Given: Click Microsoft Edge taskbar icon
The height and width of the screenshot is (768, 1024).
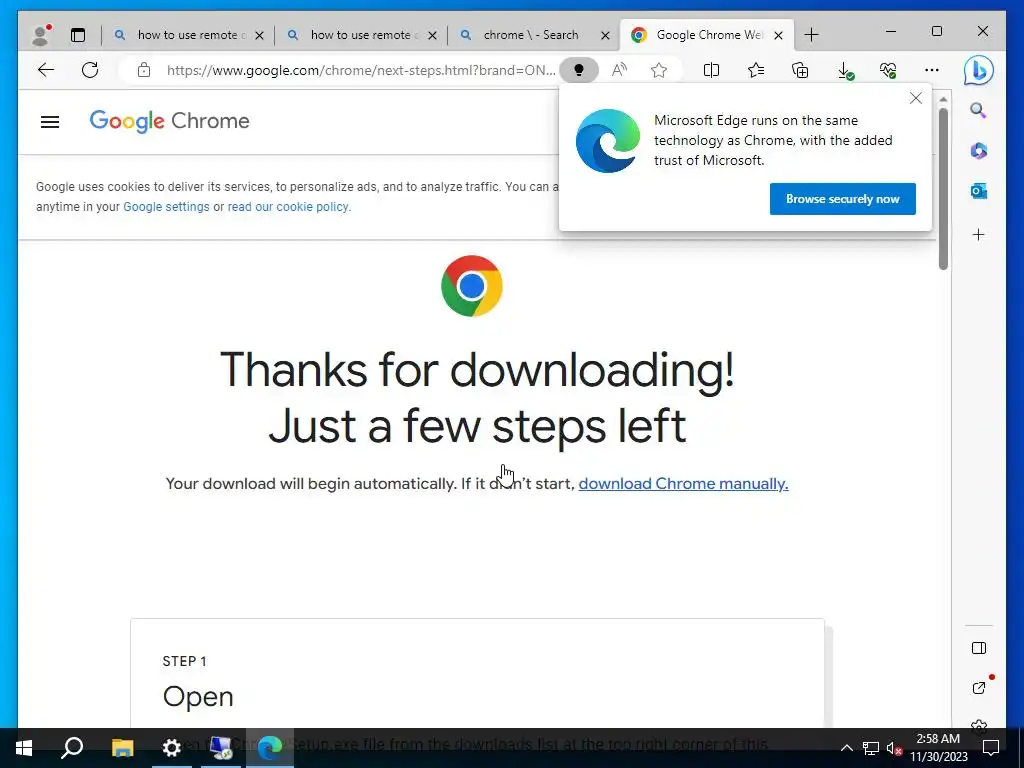Looking at the screenshot, I should pos(270,748).
